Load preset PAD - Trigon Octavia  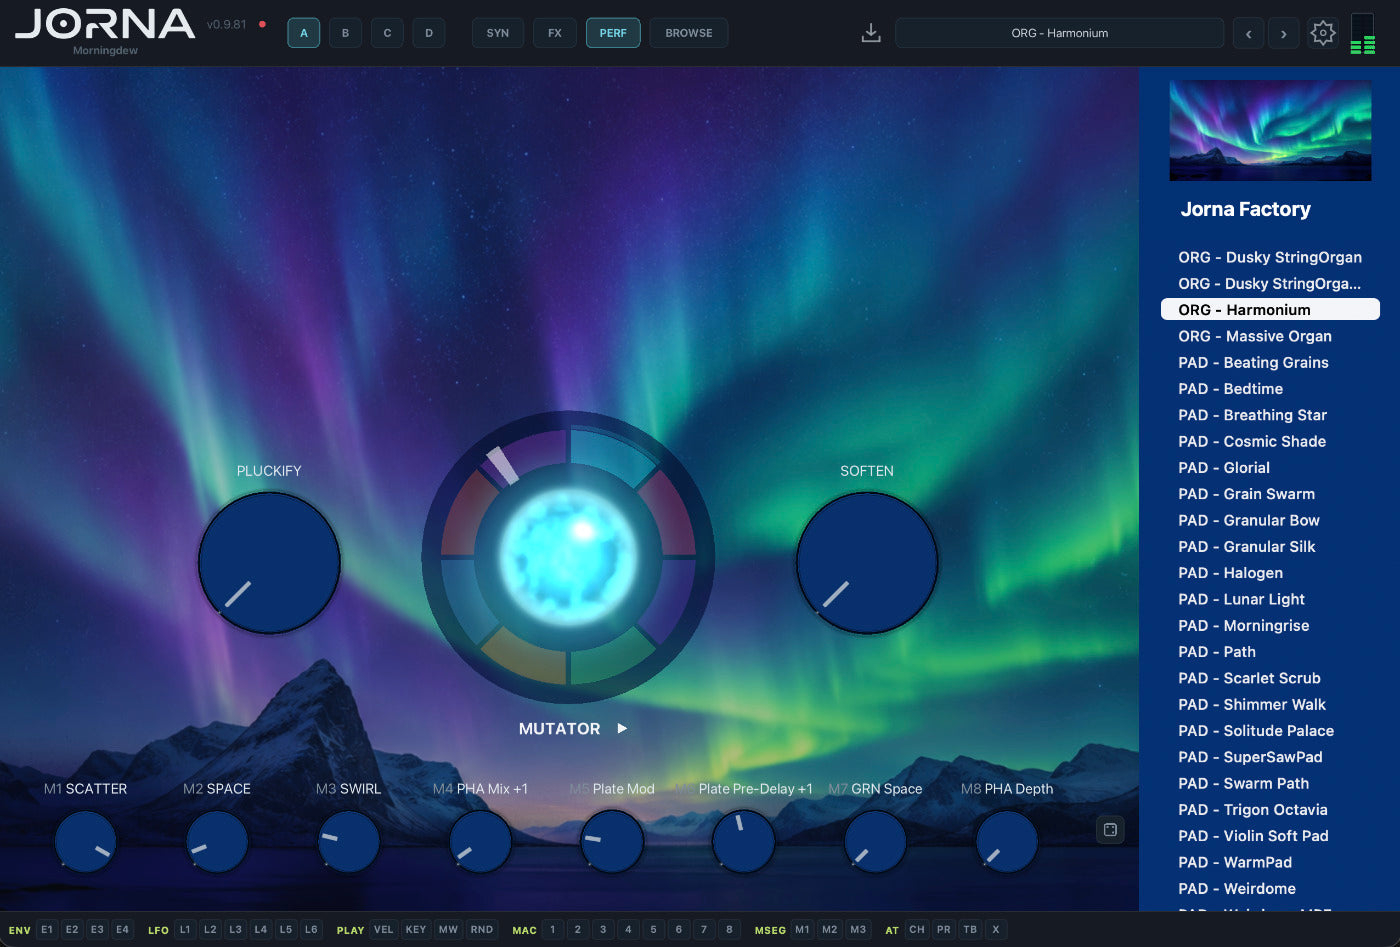point(1270,810)
